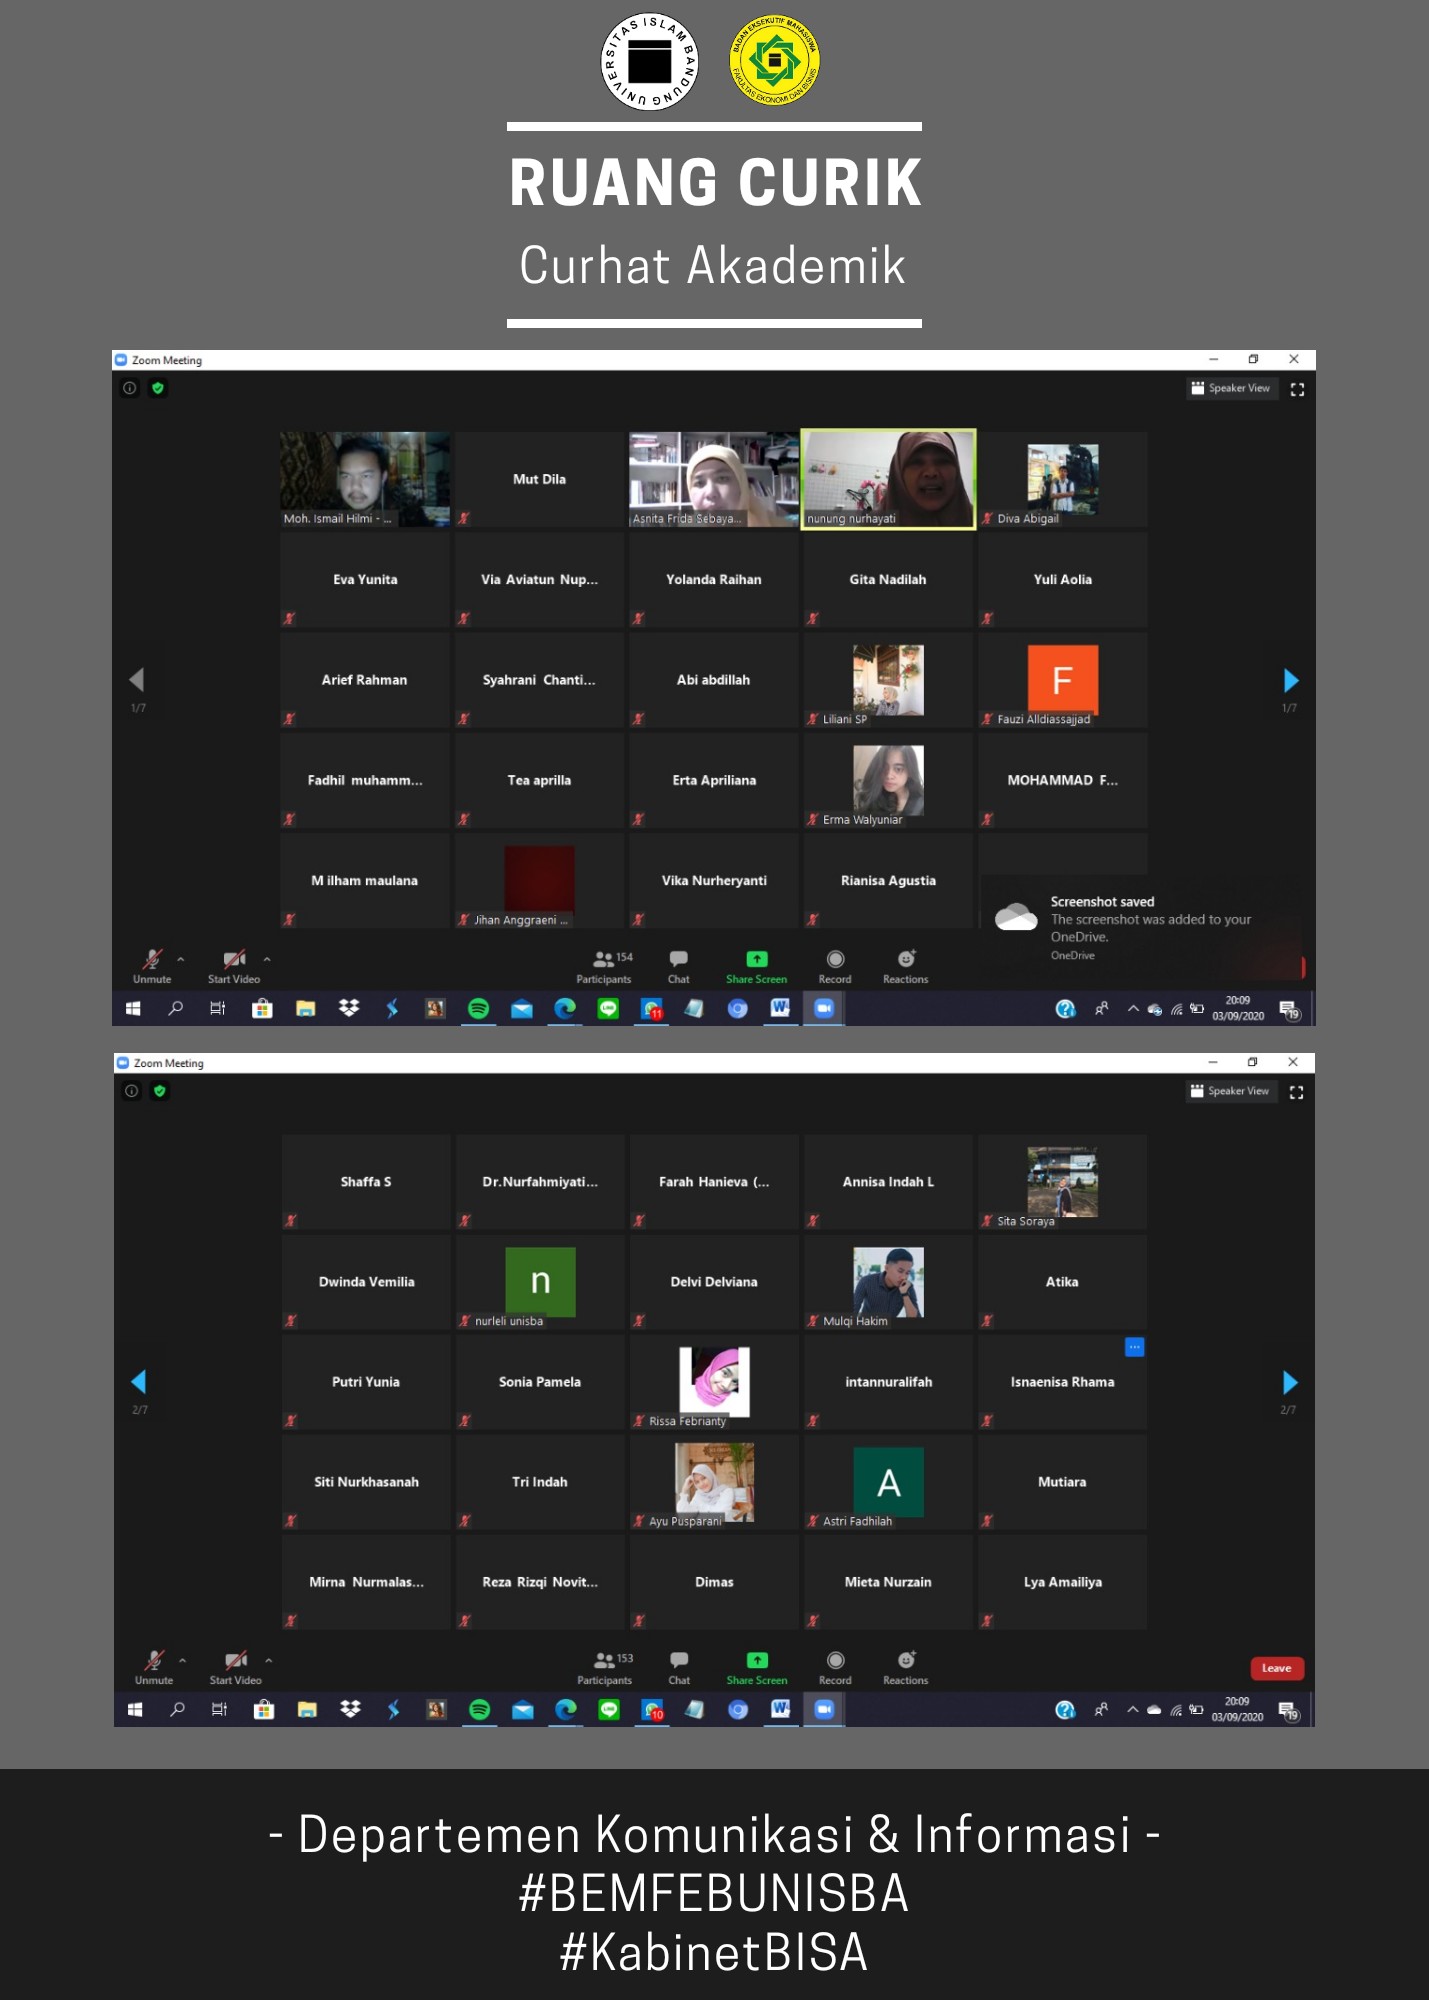Click Record in the bottom Zoom window
Image resolution: width=1429 pixels, height=2000 pixels.
pyautogui.click(x=835, y=1667)
